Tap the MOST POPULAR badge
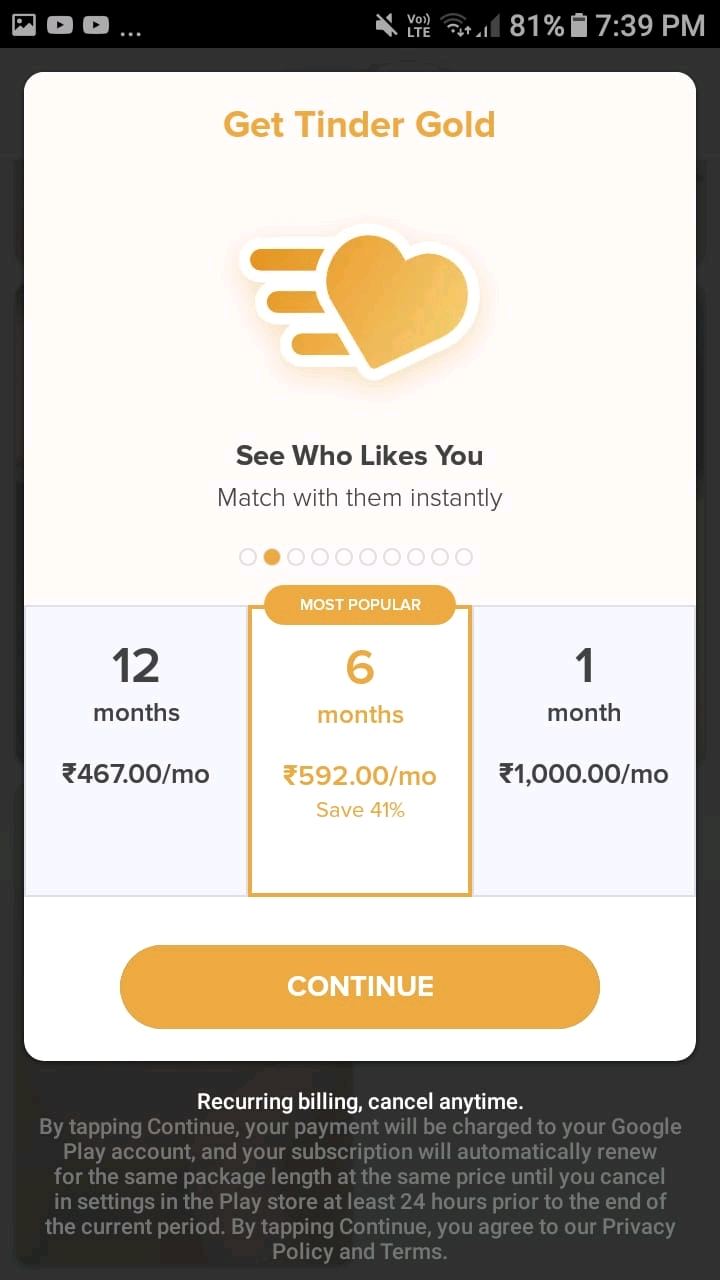 pos(360,605)
